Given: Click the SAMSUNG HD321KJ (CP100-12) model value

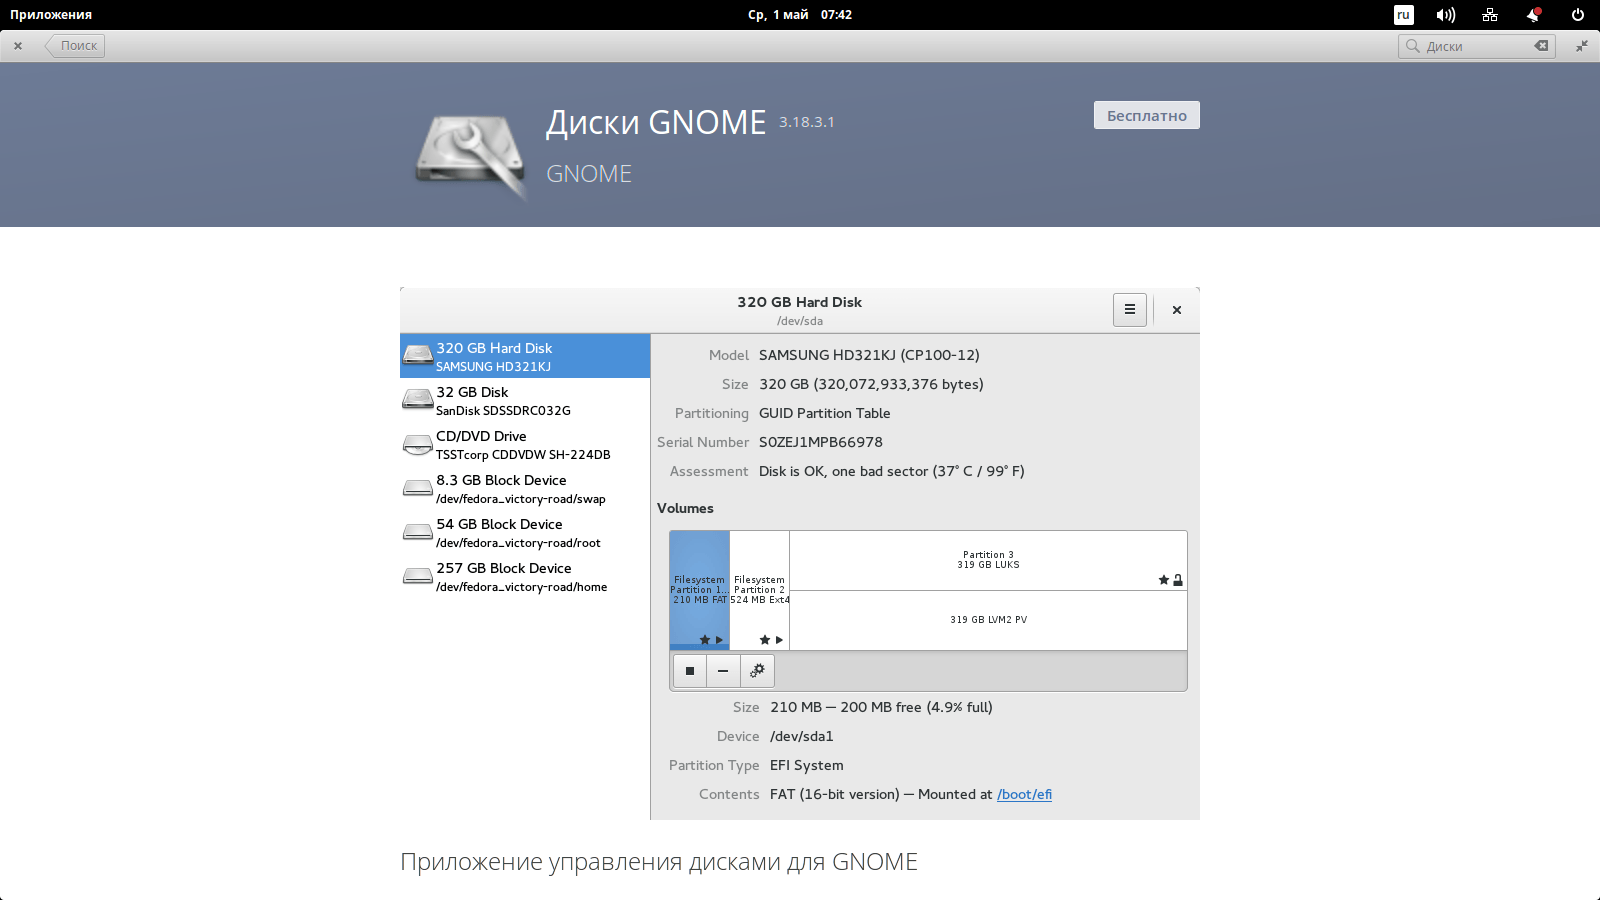Looking at the screenshot, I should [x=869, y=355].
